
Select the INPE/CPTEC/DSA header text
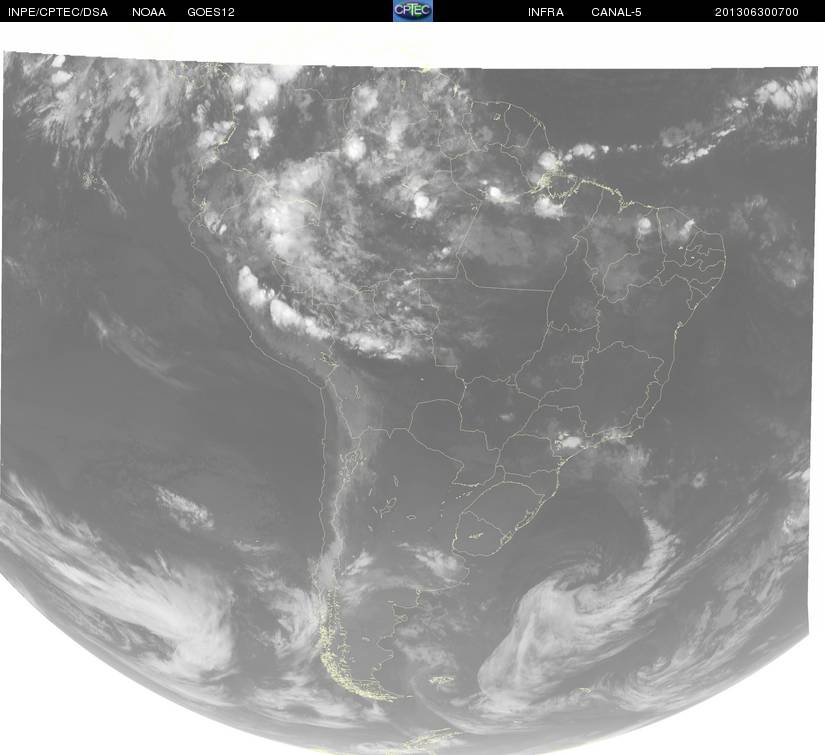click(58, 12)
